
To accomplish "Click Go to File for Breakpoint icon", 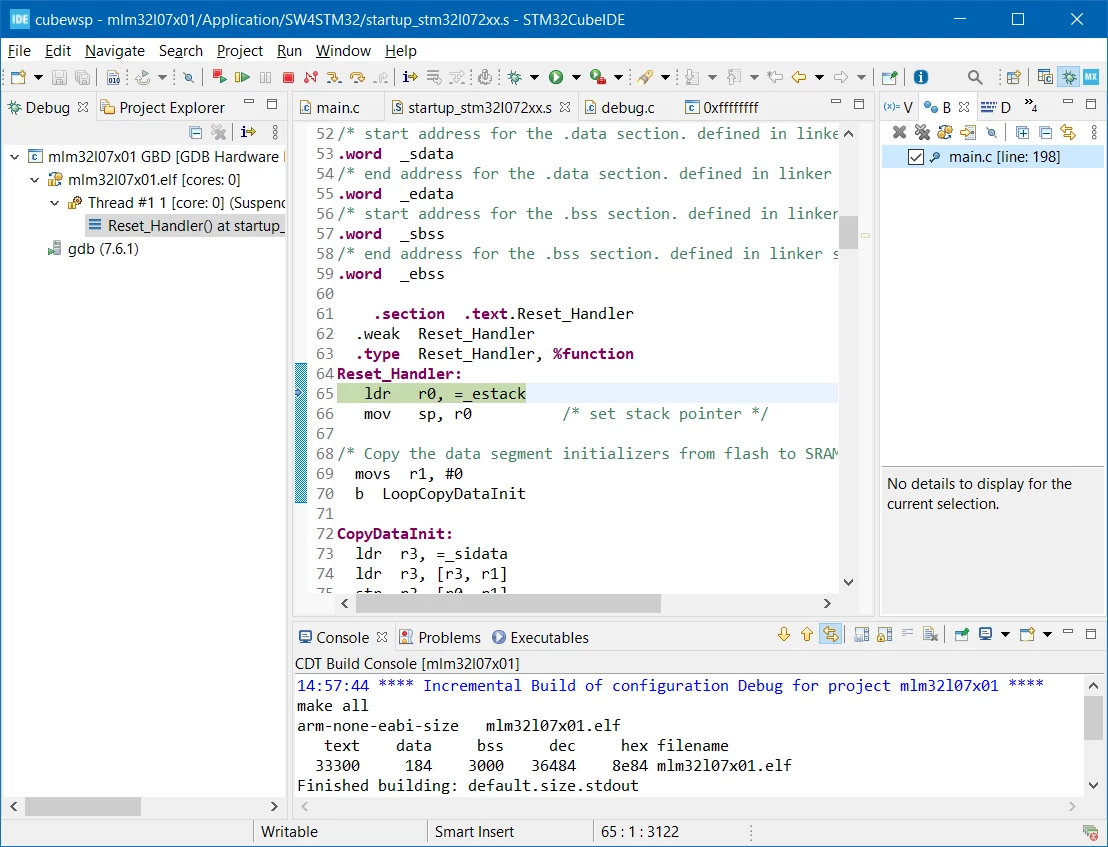I will [967, 132].
